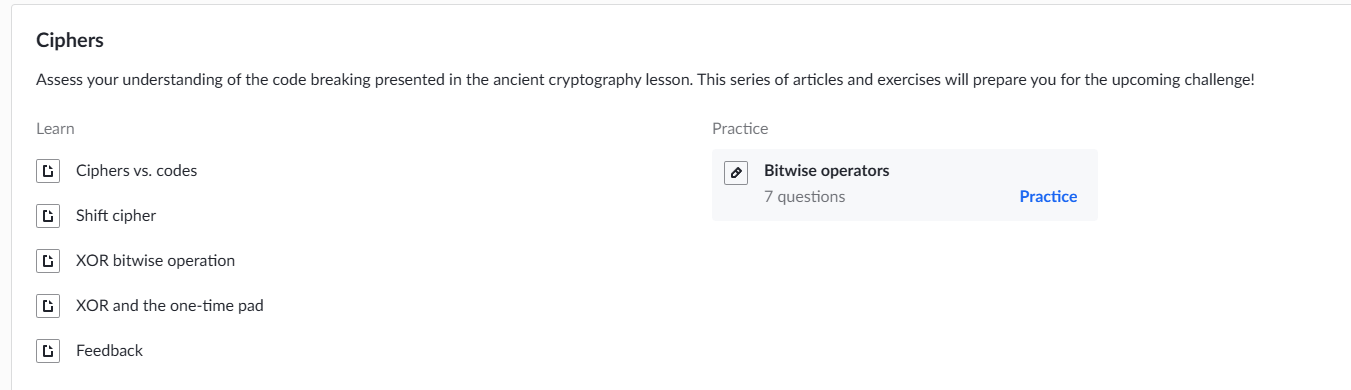Open XOR and the one-time pad article
This screenshot has height=390, width=1351.
point(170,306)
